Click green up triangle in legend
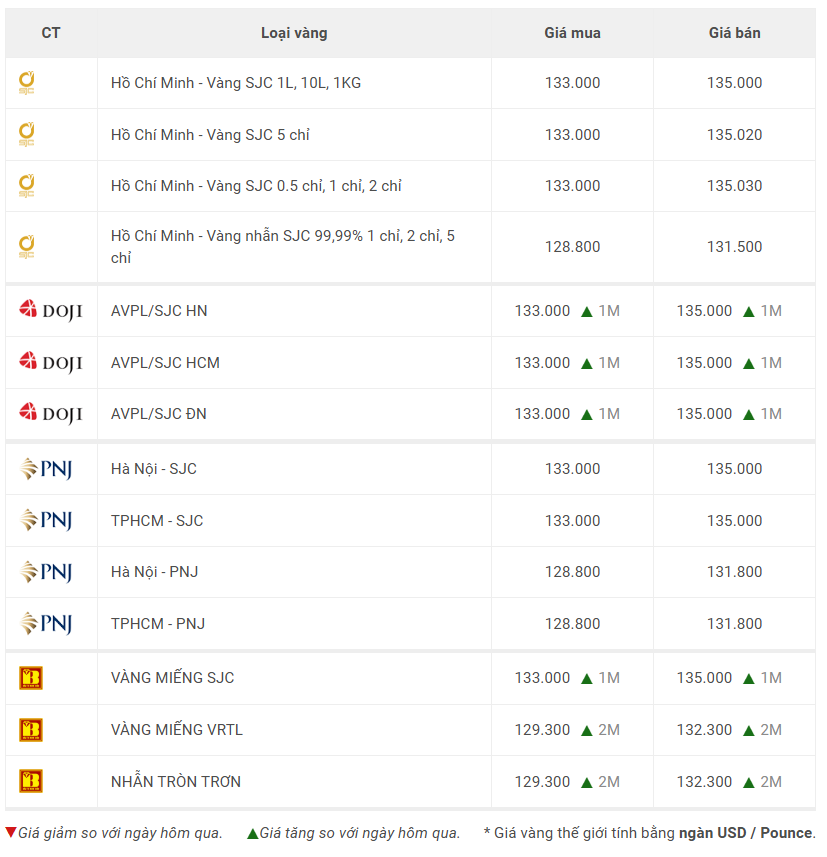Image resolution: width=827 pixels, height=857 pixels. [253, 833]
